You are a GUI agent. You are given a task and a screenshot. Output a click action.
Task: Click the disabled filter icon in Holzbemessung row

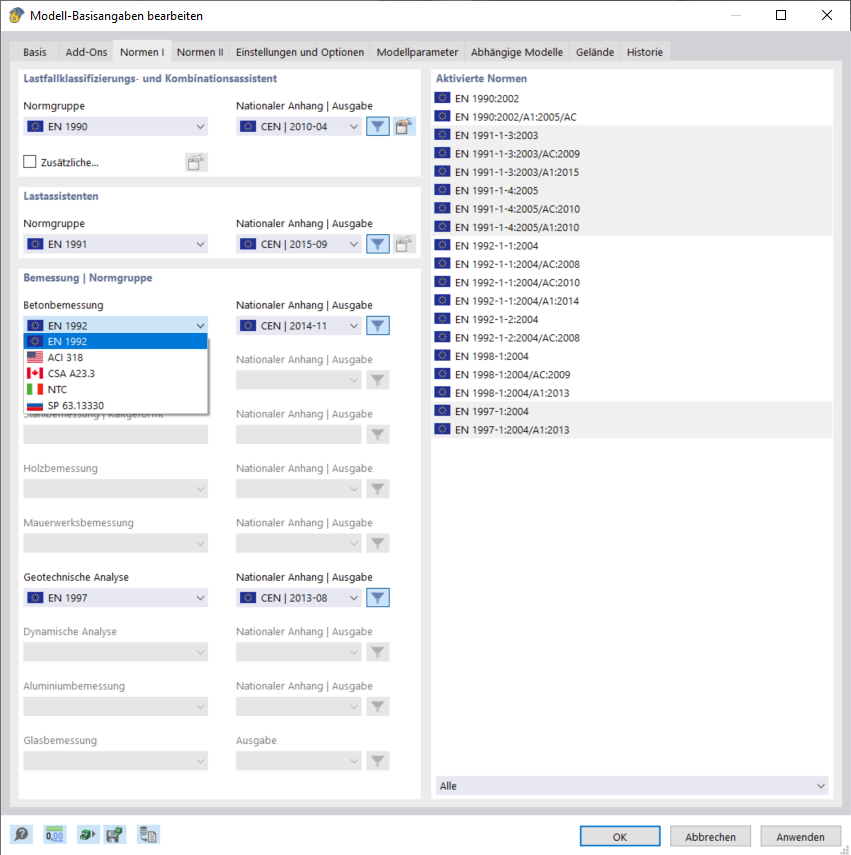tap(377, 489)
